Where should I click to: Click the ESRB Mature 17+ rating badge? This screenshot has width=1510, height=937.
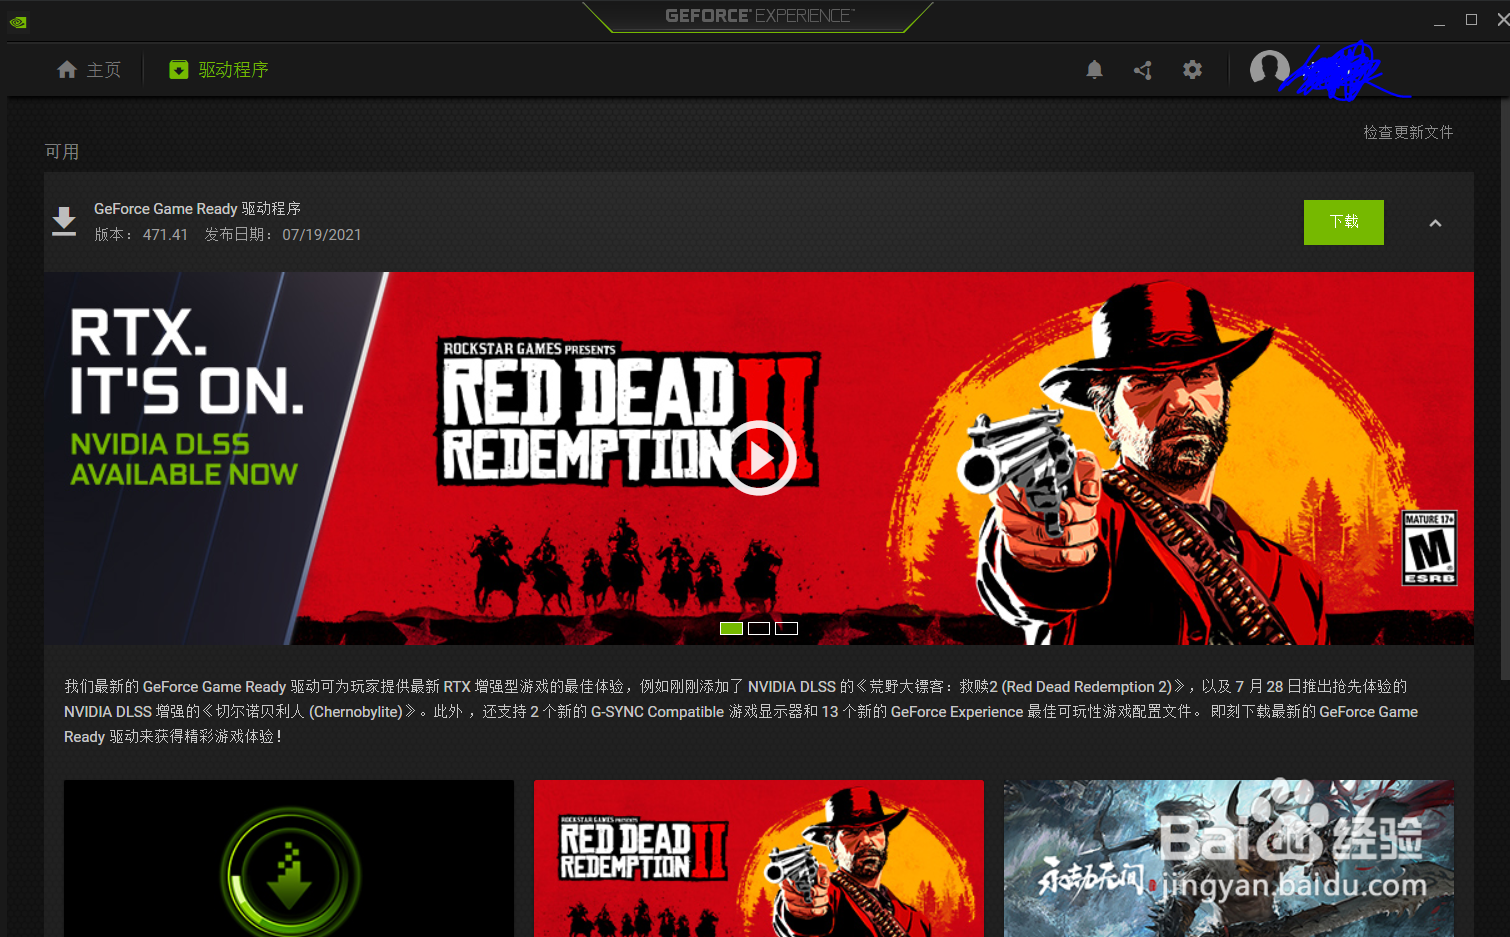point(1429,548)
